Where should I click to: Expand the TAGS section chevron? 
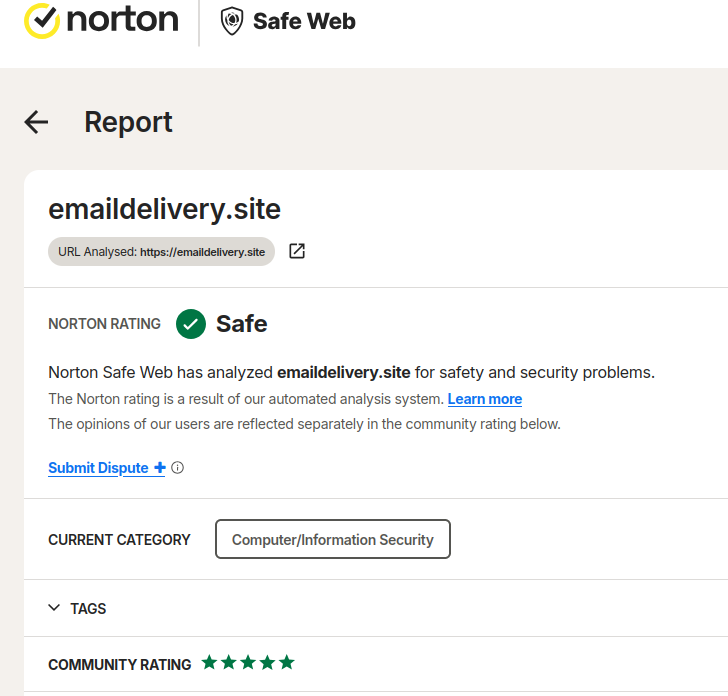(x=54, y=608)
